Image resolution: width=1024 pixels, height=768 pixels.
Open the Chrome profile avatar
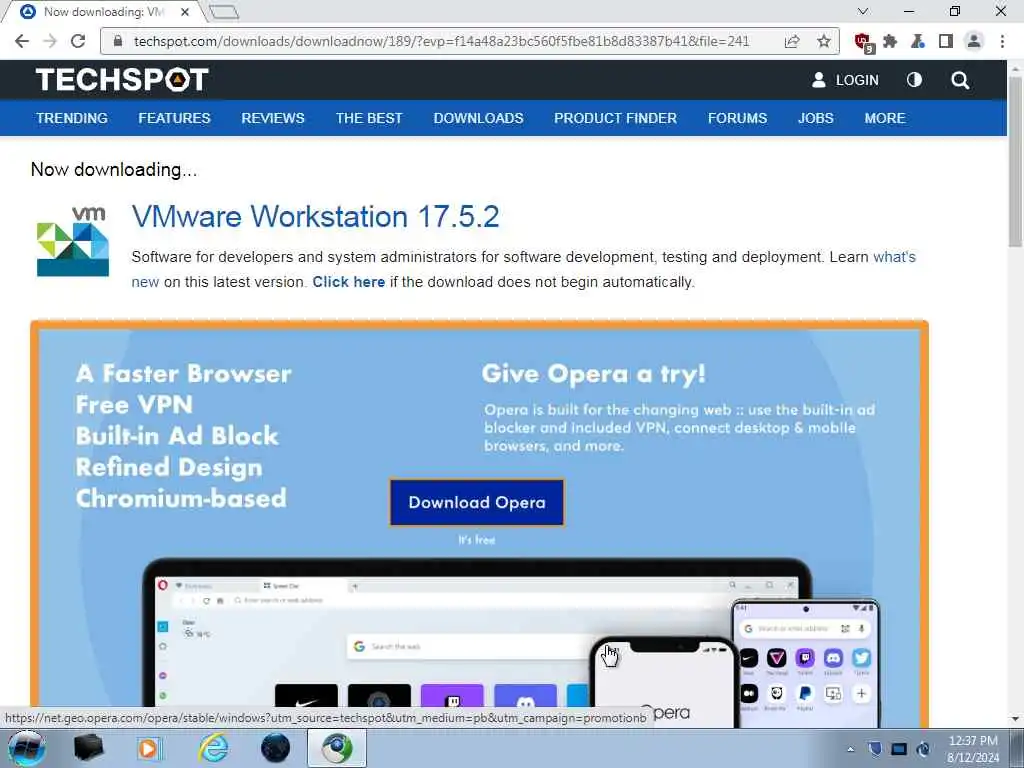(973, 41)
